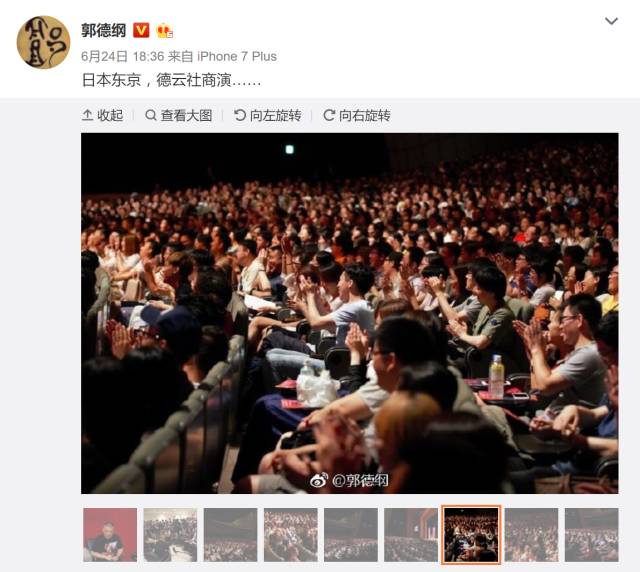Collapse the image with 收起
Image resolution: width=640 pixels, height=572 pixels.
[102, 116]
